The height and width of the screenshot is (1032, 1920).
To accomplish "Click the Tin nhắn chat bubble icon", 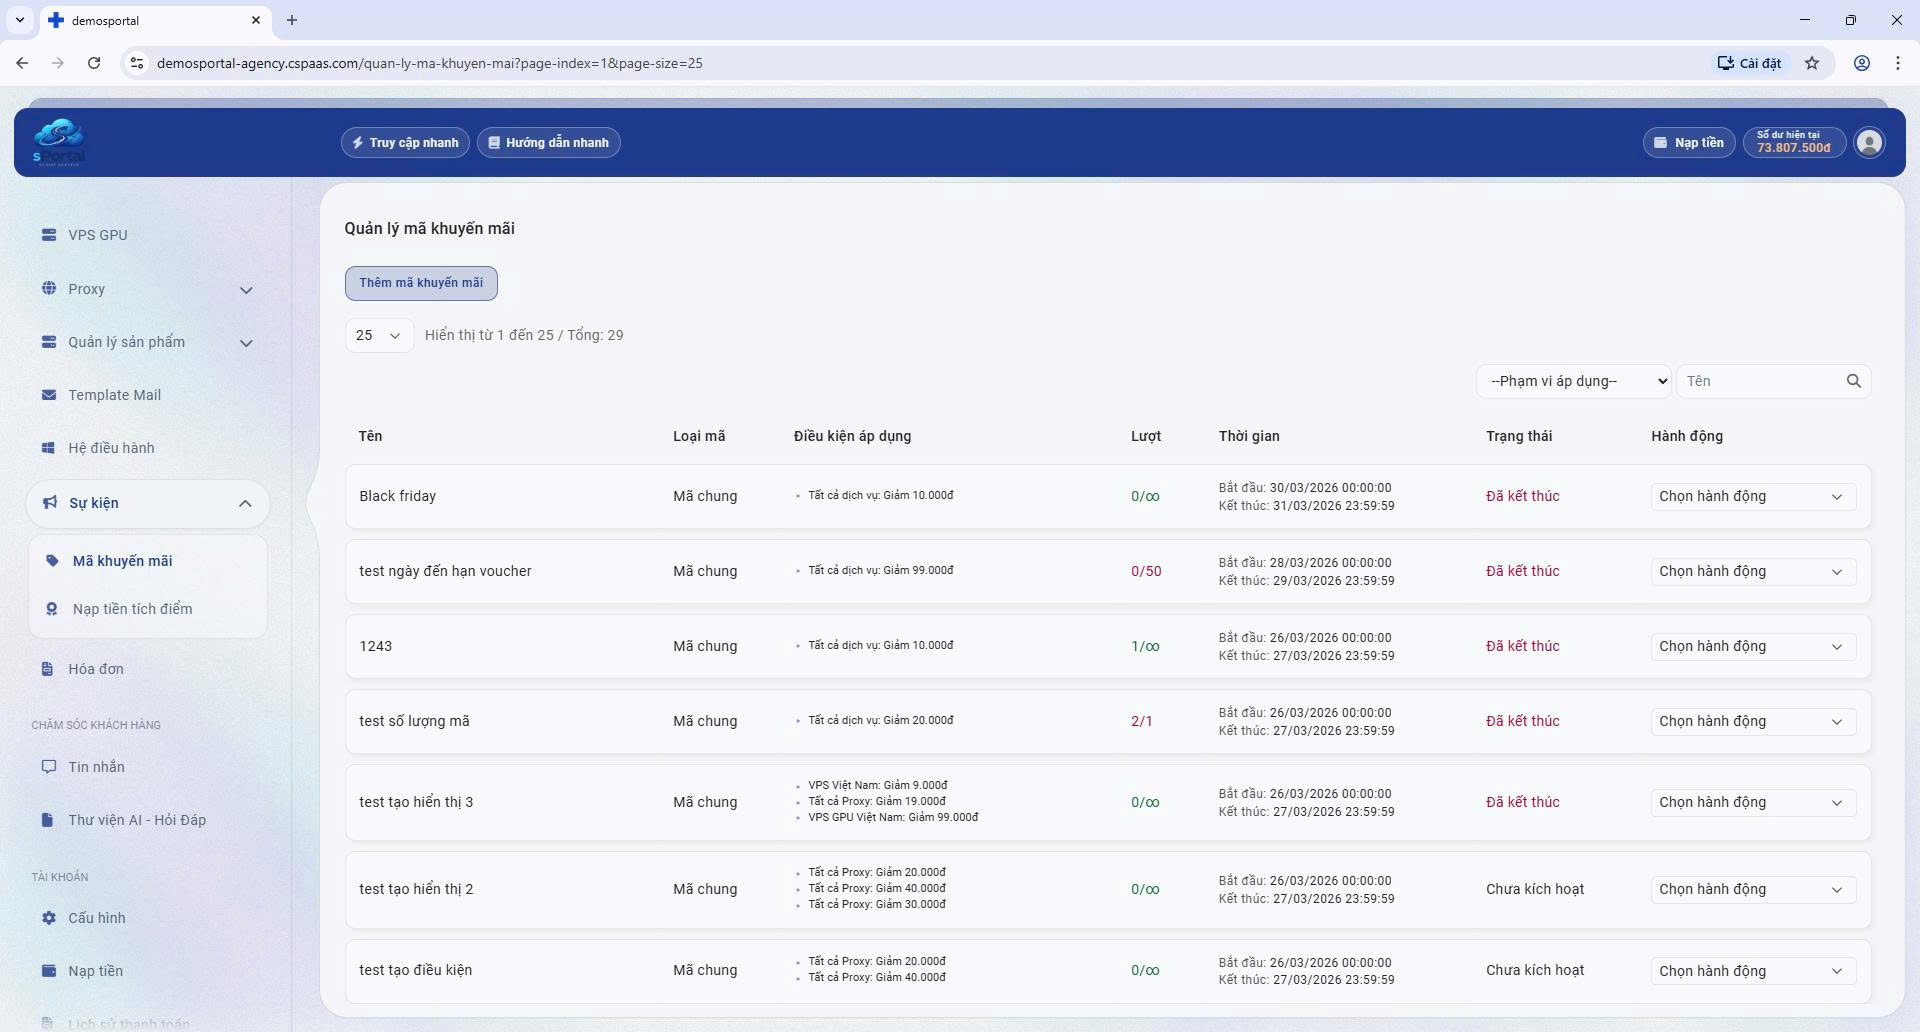I will 48,767.
